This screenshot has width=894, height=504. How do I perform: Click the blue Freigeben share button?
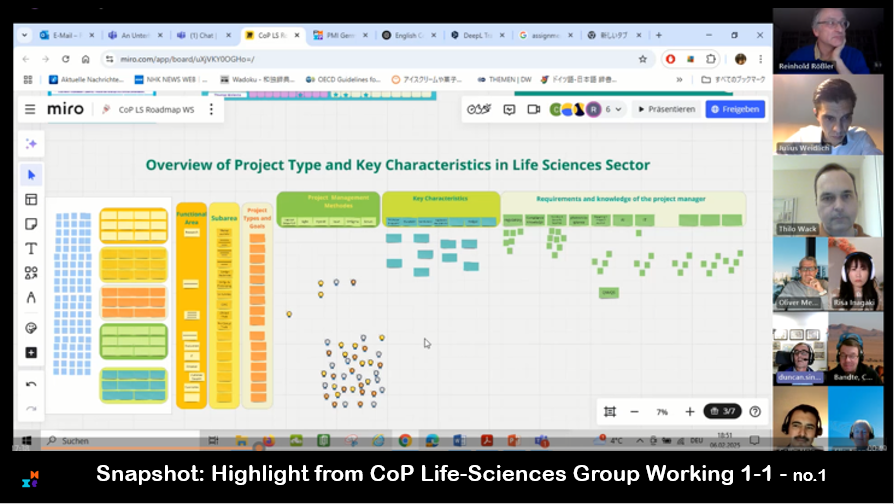pos(735,109)
